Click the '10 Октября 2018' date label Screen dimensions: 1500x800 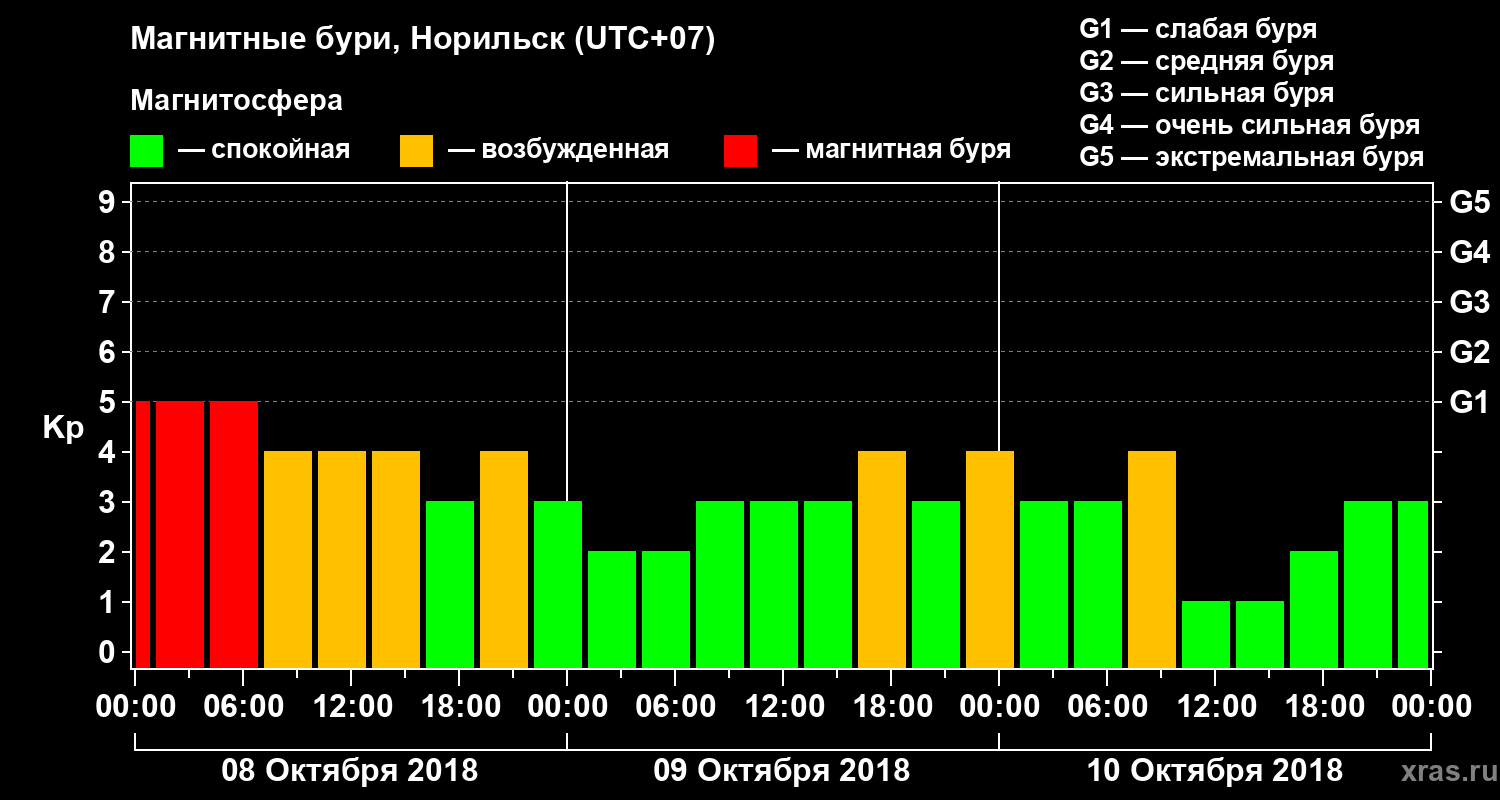[x=1215, y=771]
